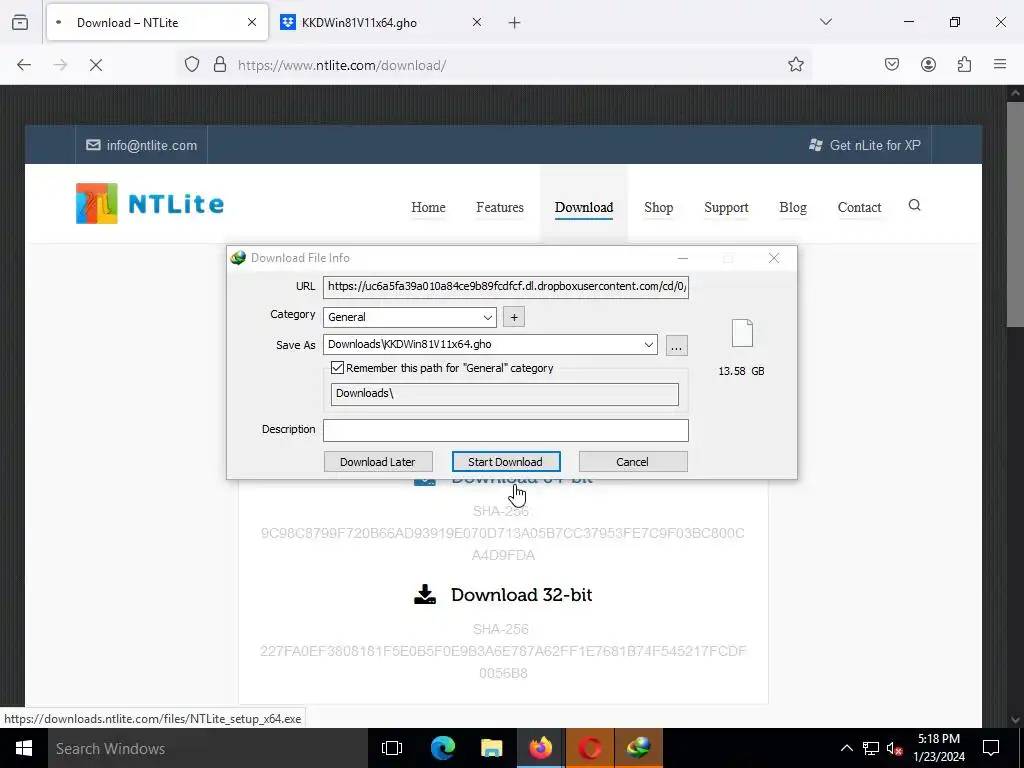Click the muted volume tray icon
Image resolution: width=1024 pixels, height=768 pixels.
(x=895, y=748)
